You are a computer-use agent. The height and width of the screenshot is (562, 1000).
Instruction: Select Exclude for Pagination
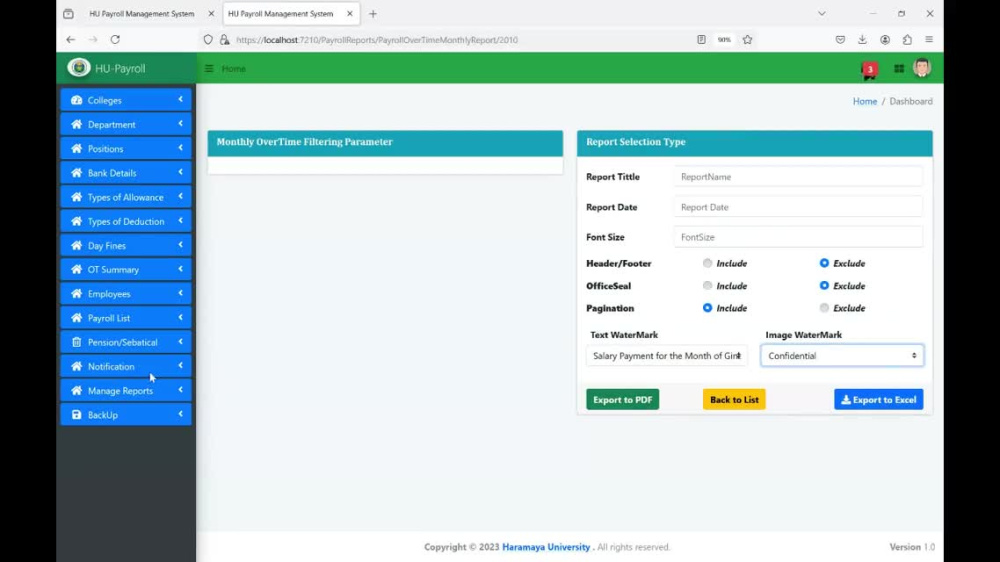(x=824, y=307)
